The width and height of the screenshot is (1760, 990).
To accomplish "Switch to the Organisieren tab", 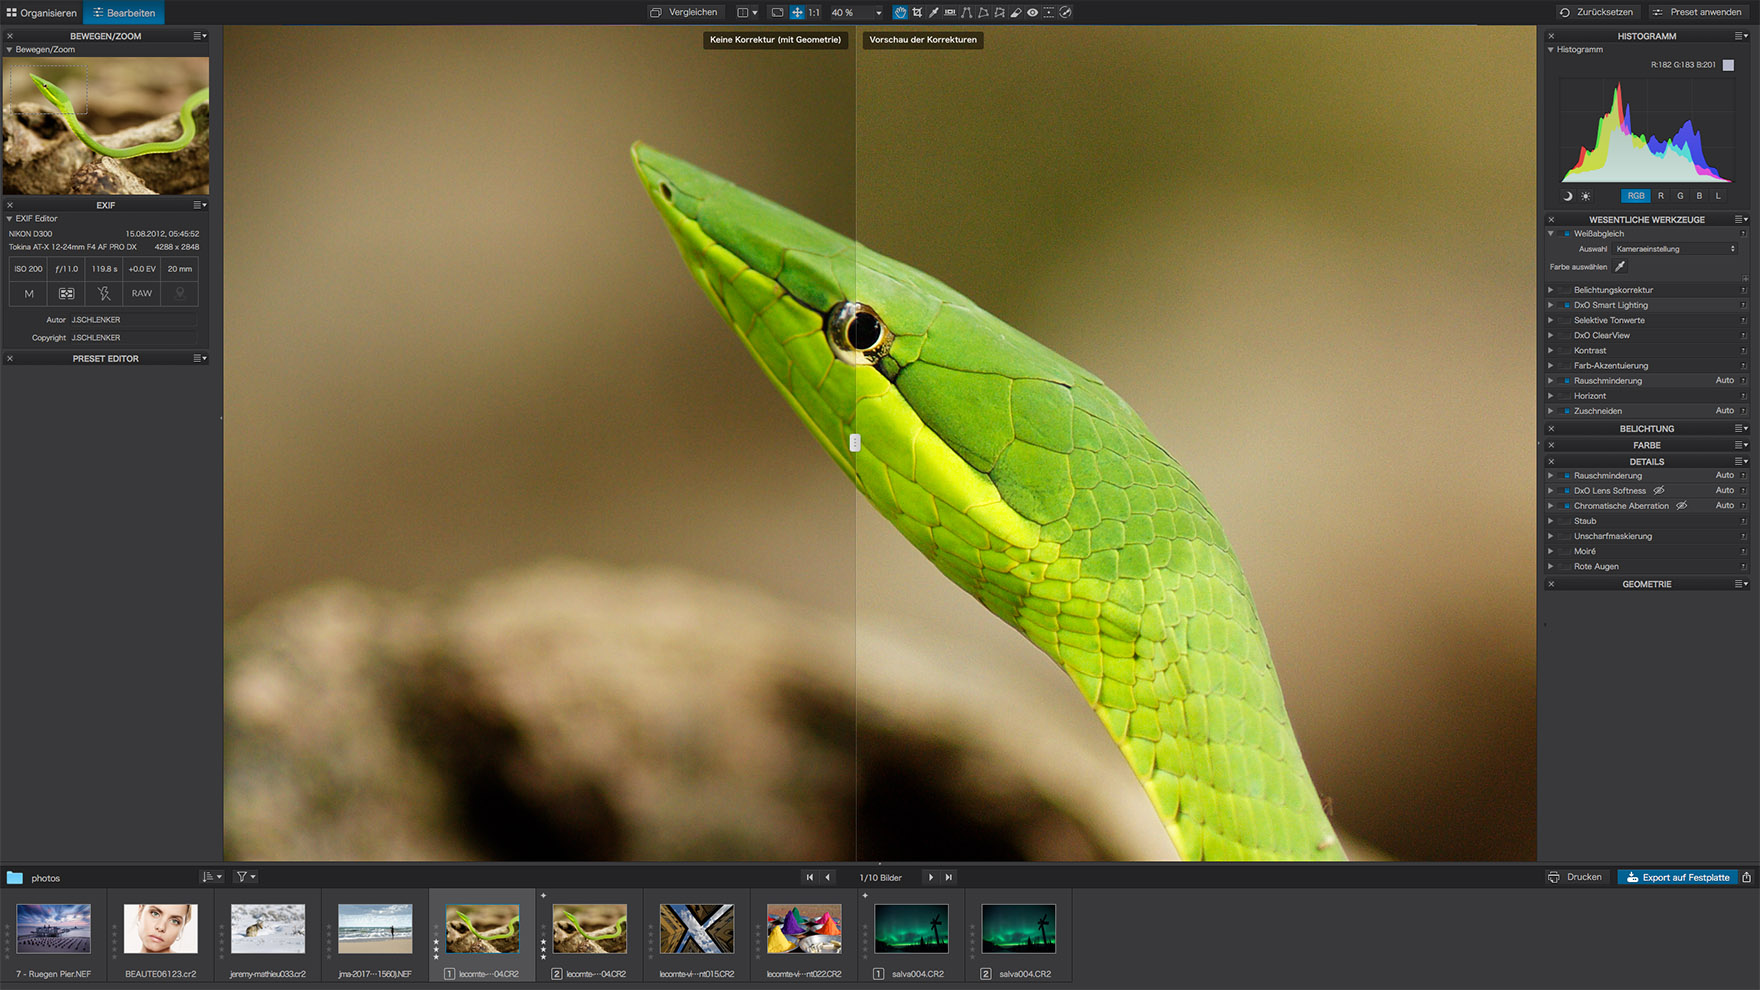I will click(x=42, y=13).
